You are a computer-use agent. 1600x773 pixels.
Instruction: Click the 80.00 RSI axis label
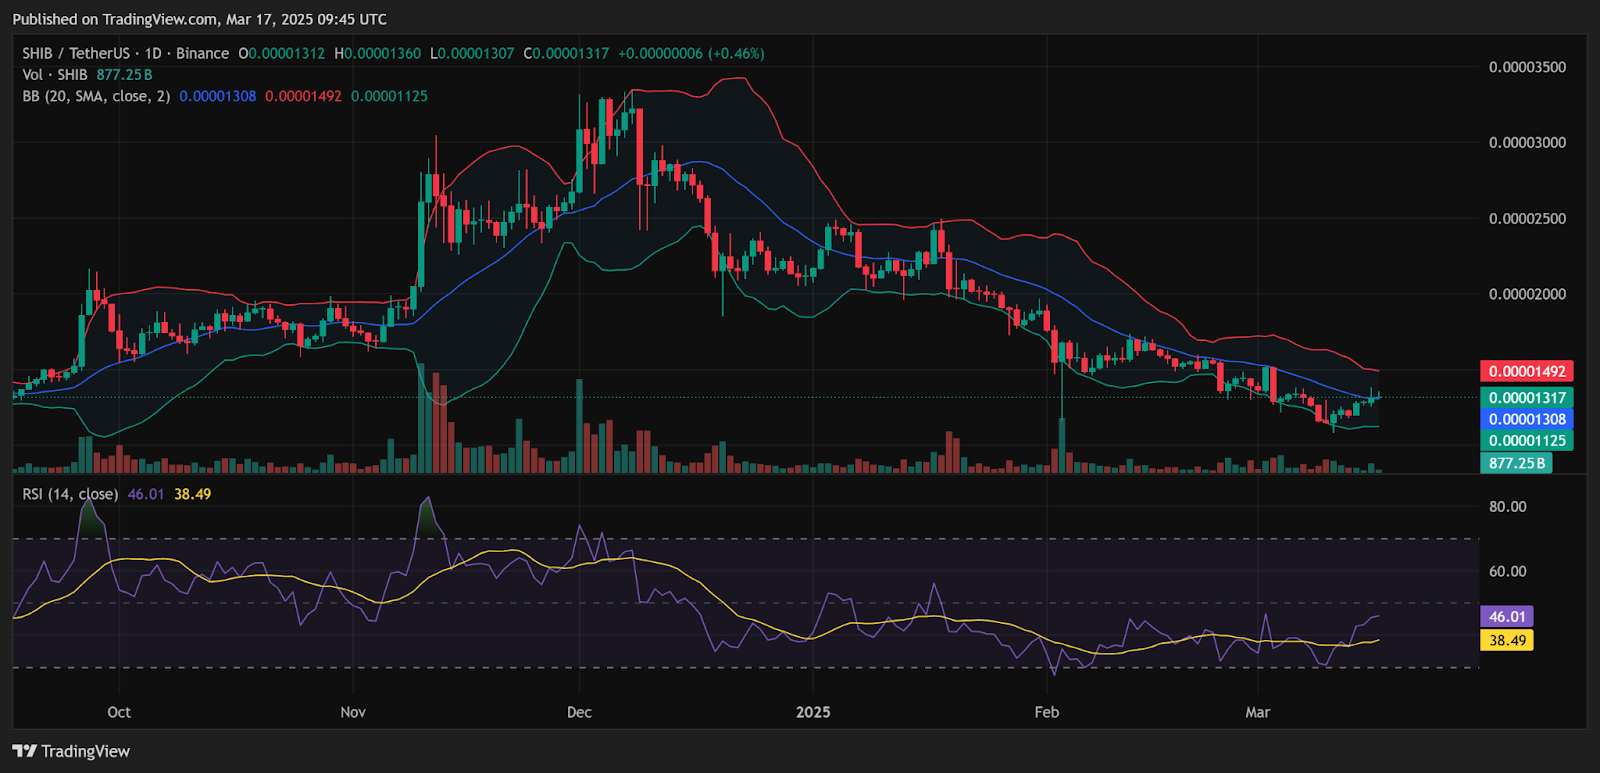[1507, 507]
